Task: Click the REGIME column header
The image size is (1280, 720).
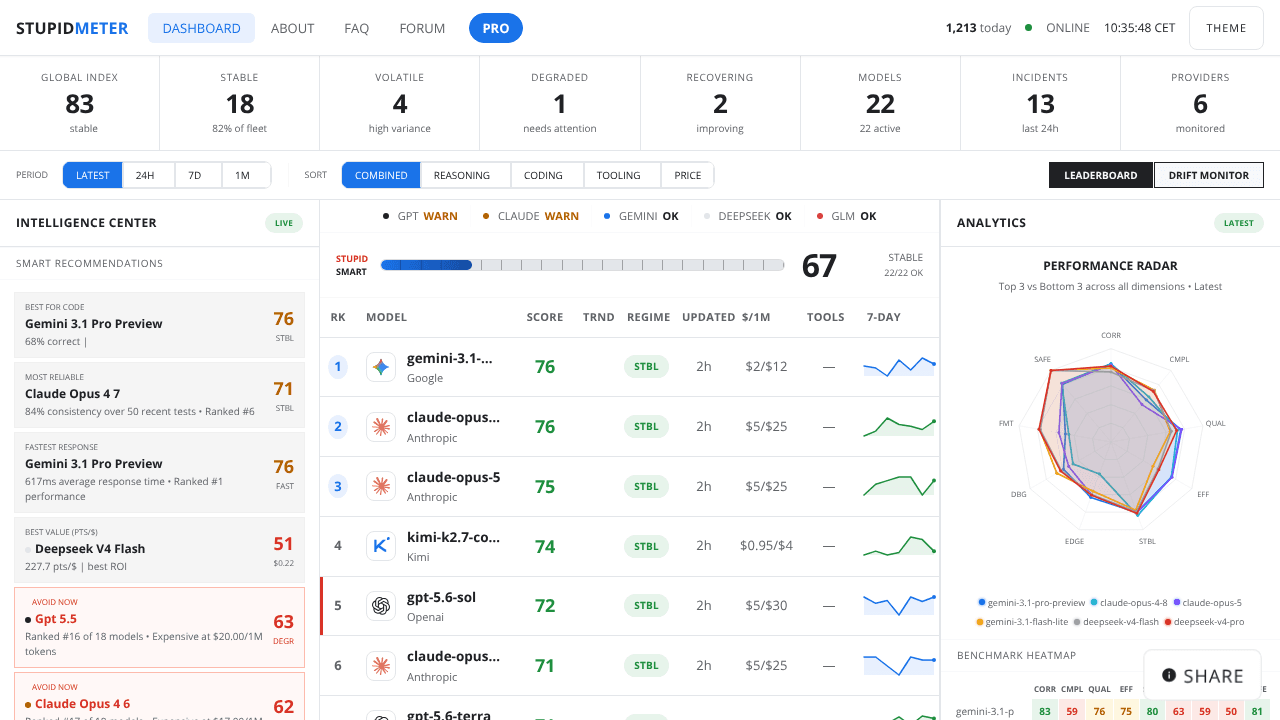Action: 648,317
